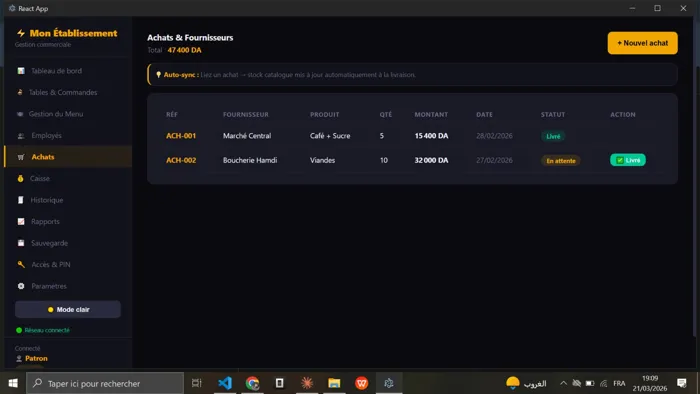Click the total 47 400 DA
Screen dimensions: 700x394
tap(184, 50)
